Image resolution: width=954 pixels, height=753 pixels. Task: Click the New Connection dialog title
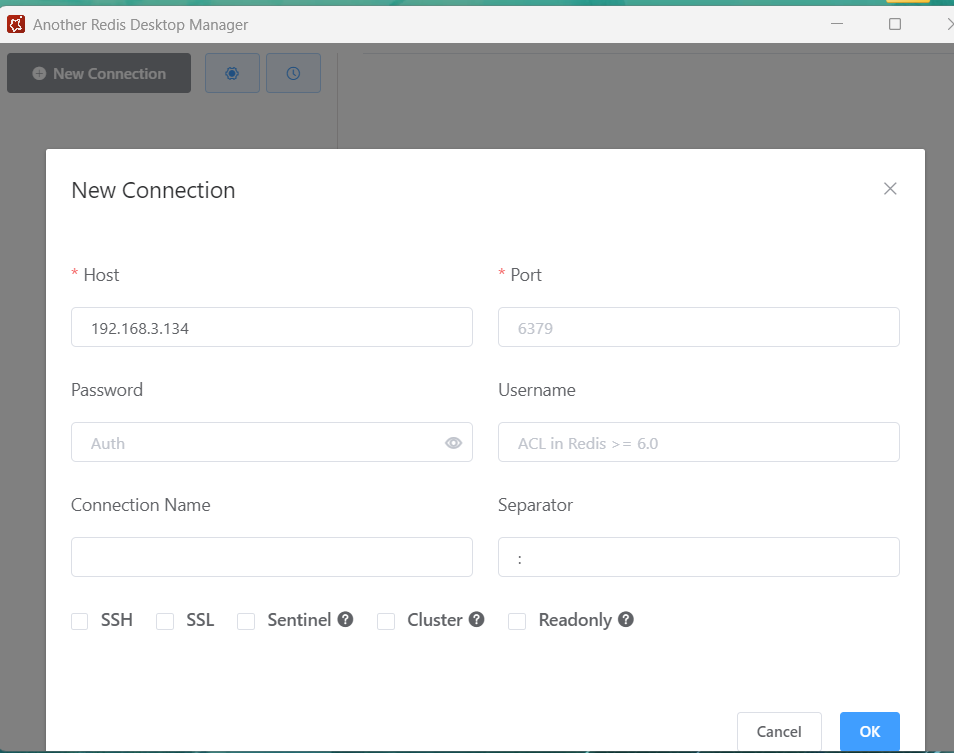[153, 190]
